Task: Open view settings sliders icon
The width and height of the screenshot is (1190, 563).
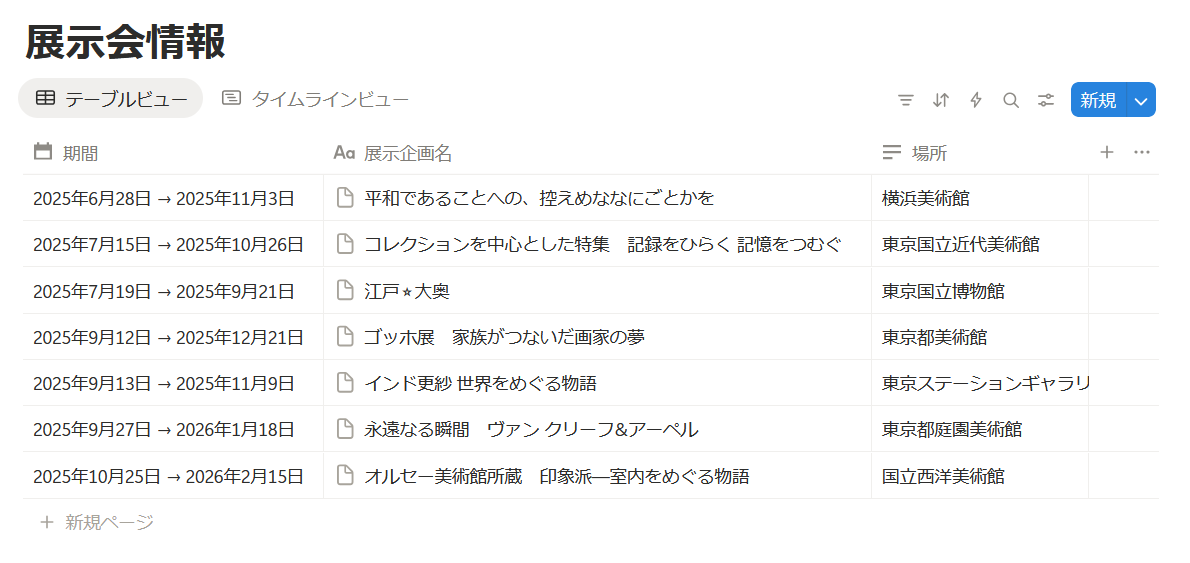Action: [1047, 100]
